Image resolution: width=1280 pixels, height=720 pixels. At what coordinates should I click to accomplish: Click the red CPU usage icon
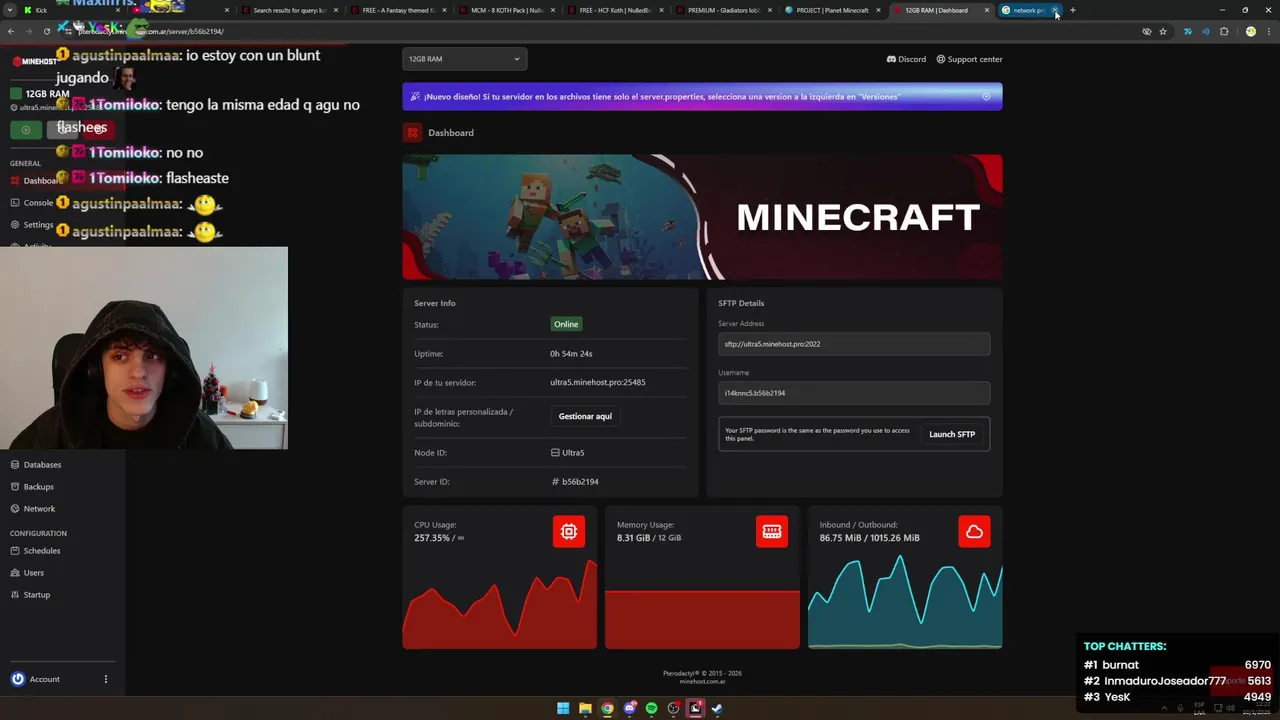click(x=569, y=532)
